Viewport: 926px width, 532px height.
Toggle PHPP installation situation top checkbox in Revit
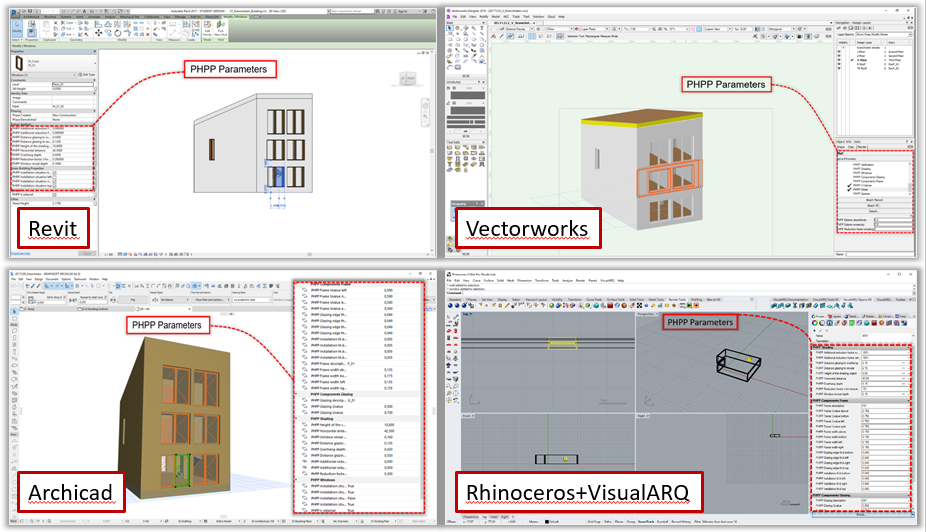click(54, 185)
